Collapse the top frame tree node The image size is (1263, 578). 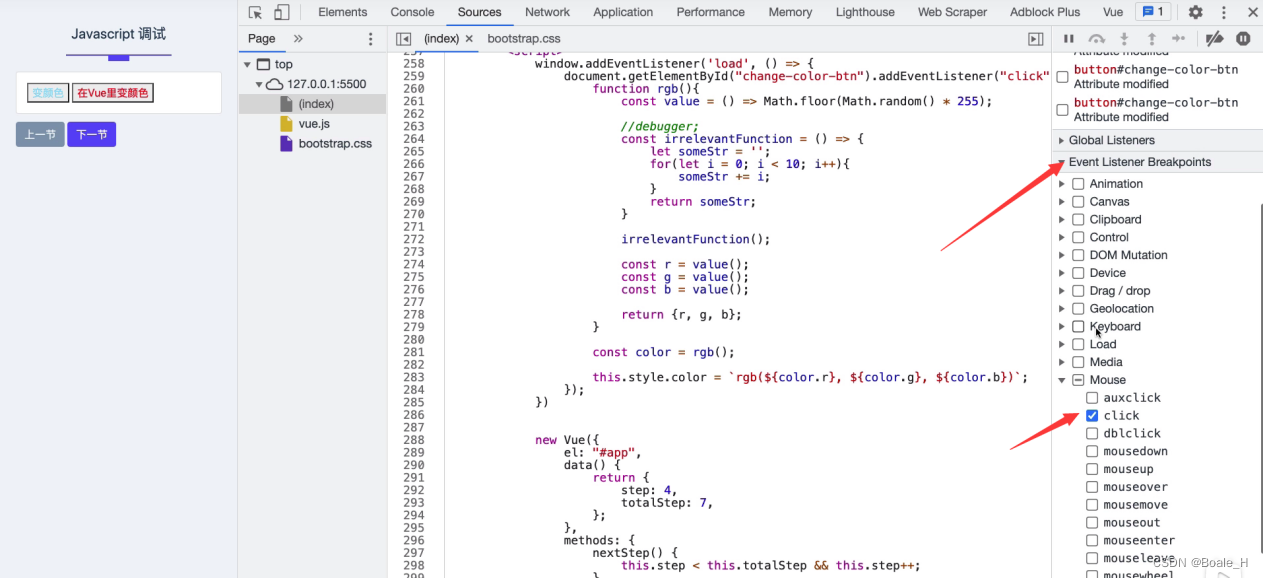[248, 64]
